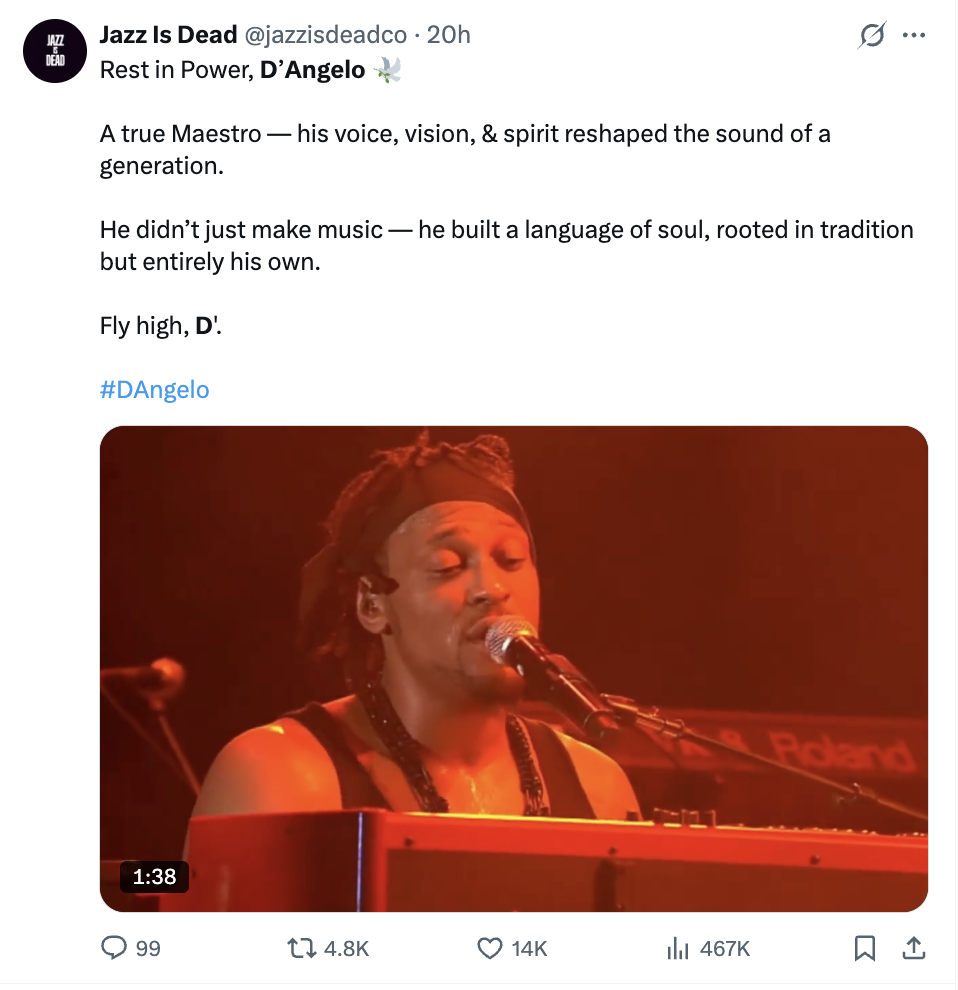Click the Jazz Is Dead display name

(x=168, y=35)
